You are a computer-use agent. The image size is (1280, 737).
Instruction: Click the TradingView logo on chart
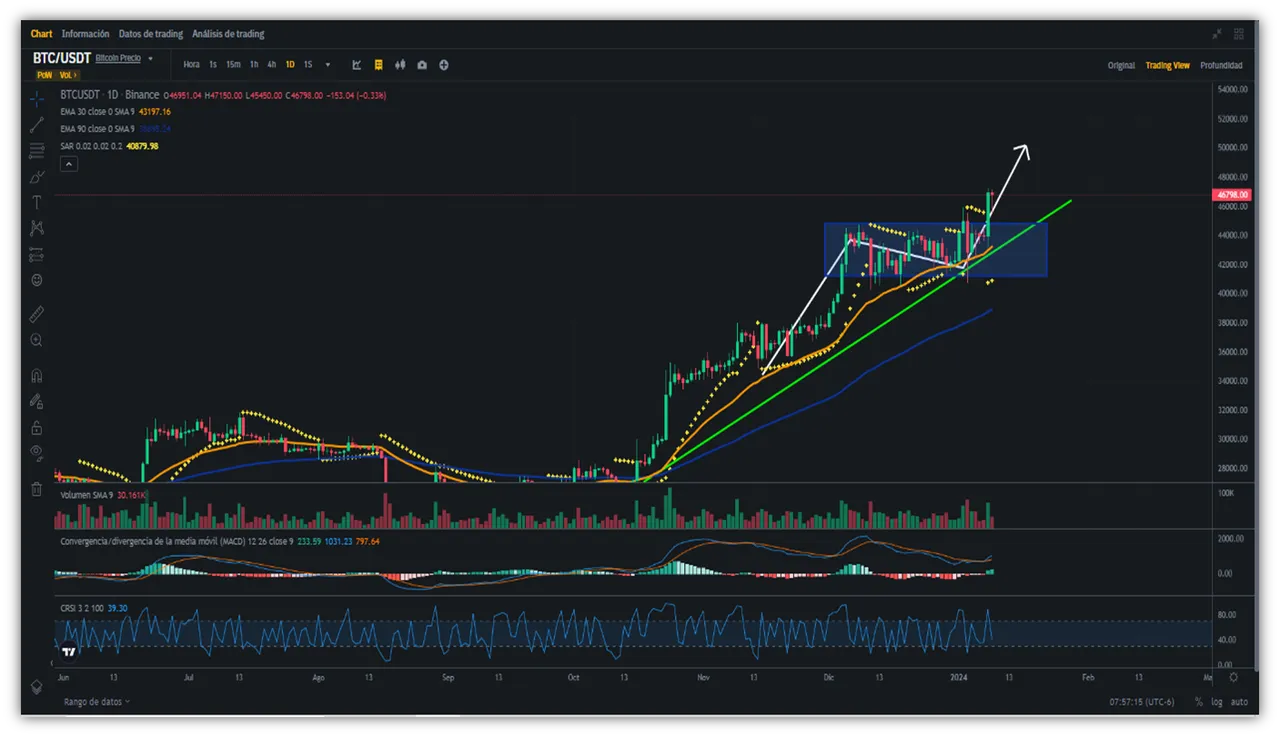tap(69, 652)
